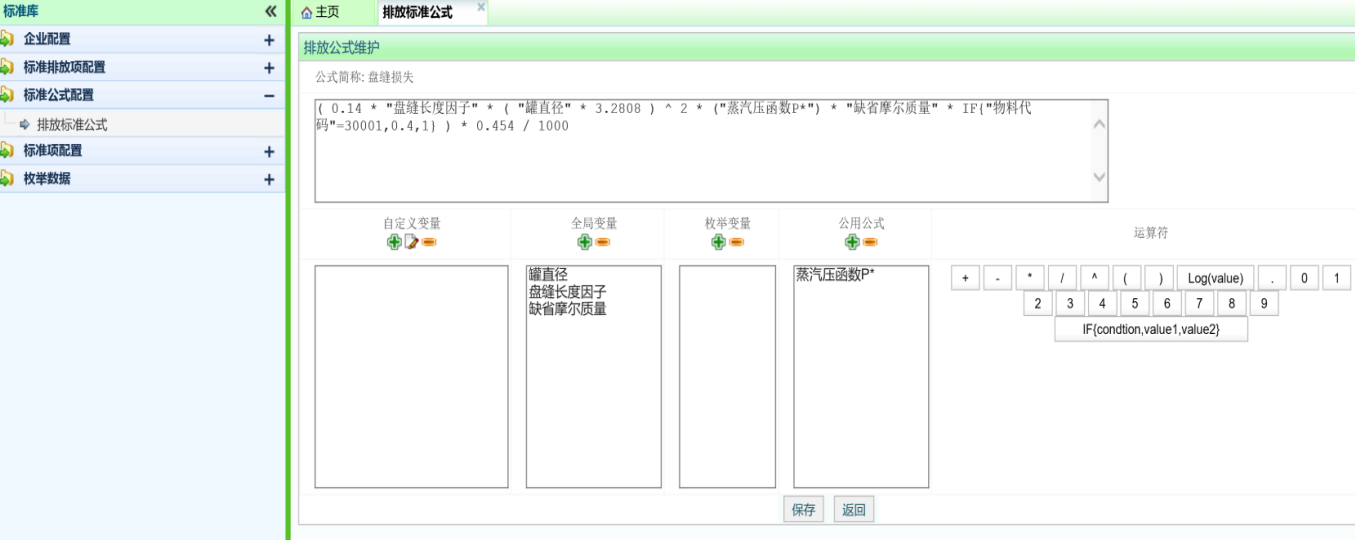Click the formula scrollbar up arrow

[x=1099, y=125]
